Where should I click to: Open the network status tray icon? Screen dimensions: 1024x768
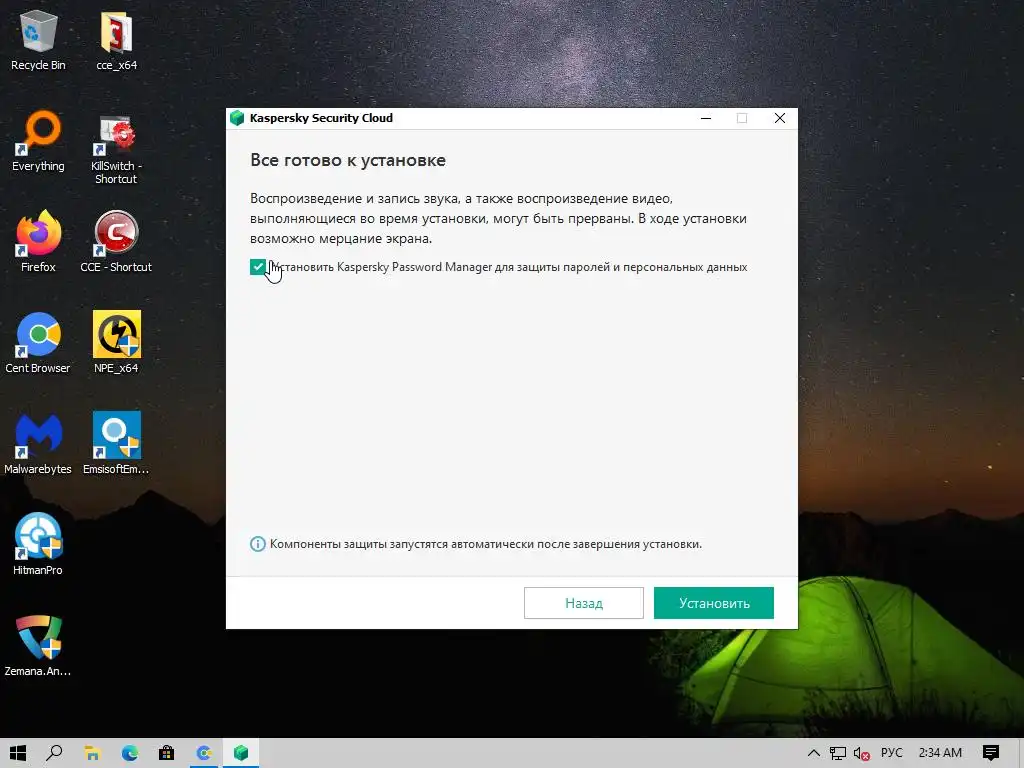tap(838, 753)
